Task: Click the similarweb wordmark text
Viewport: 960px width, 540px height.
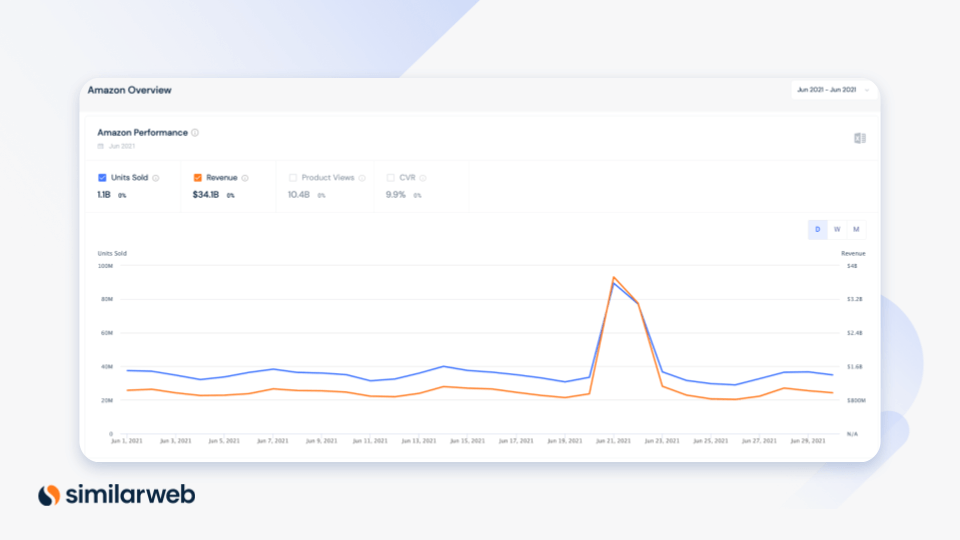Action: tap(130, 495)
